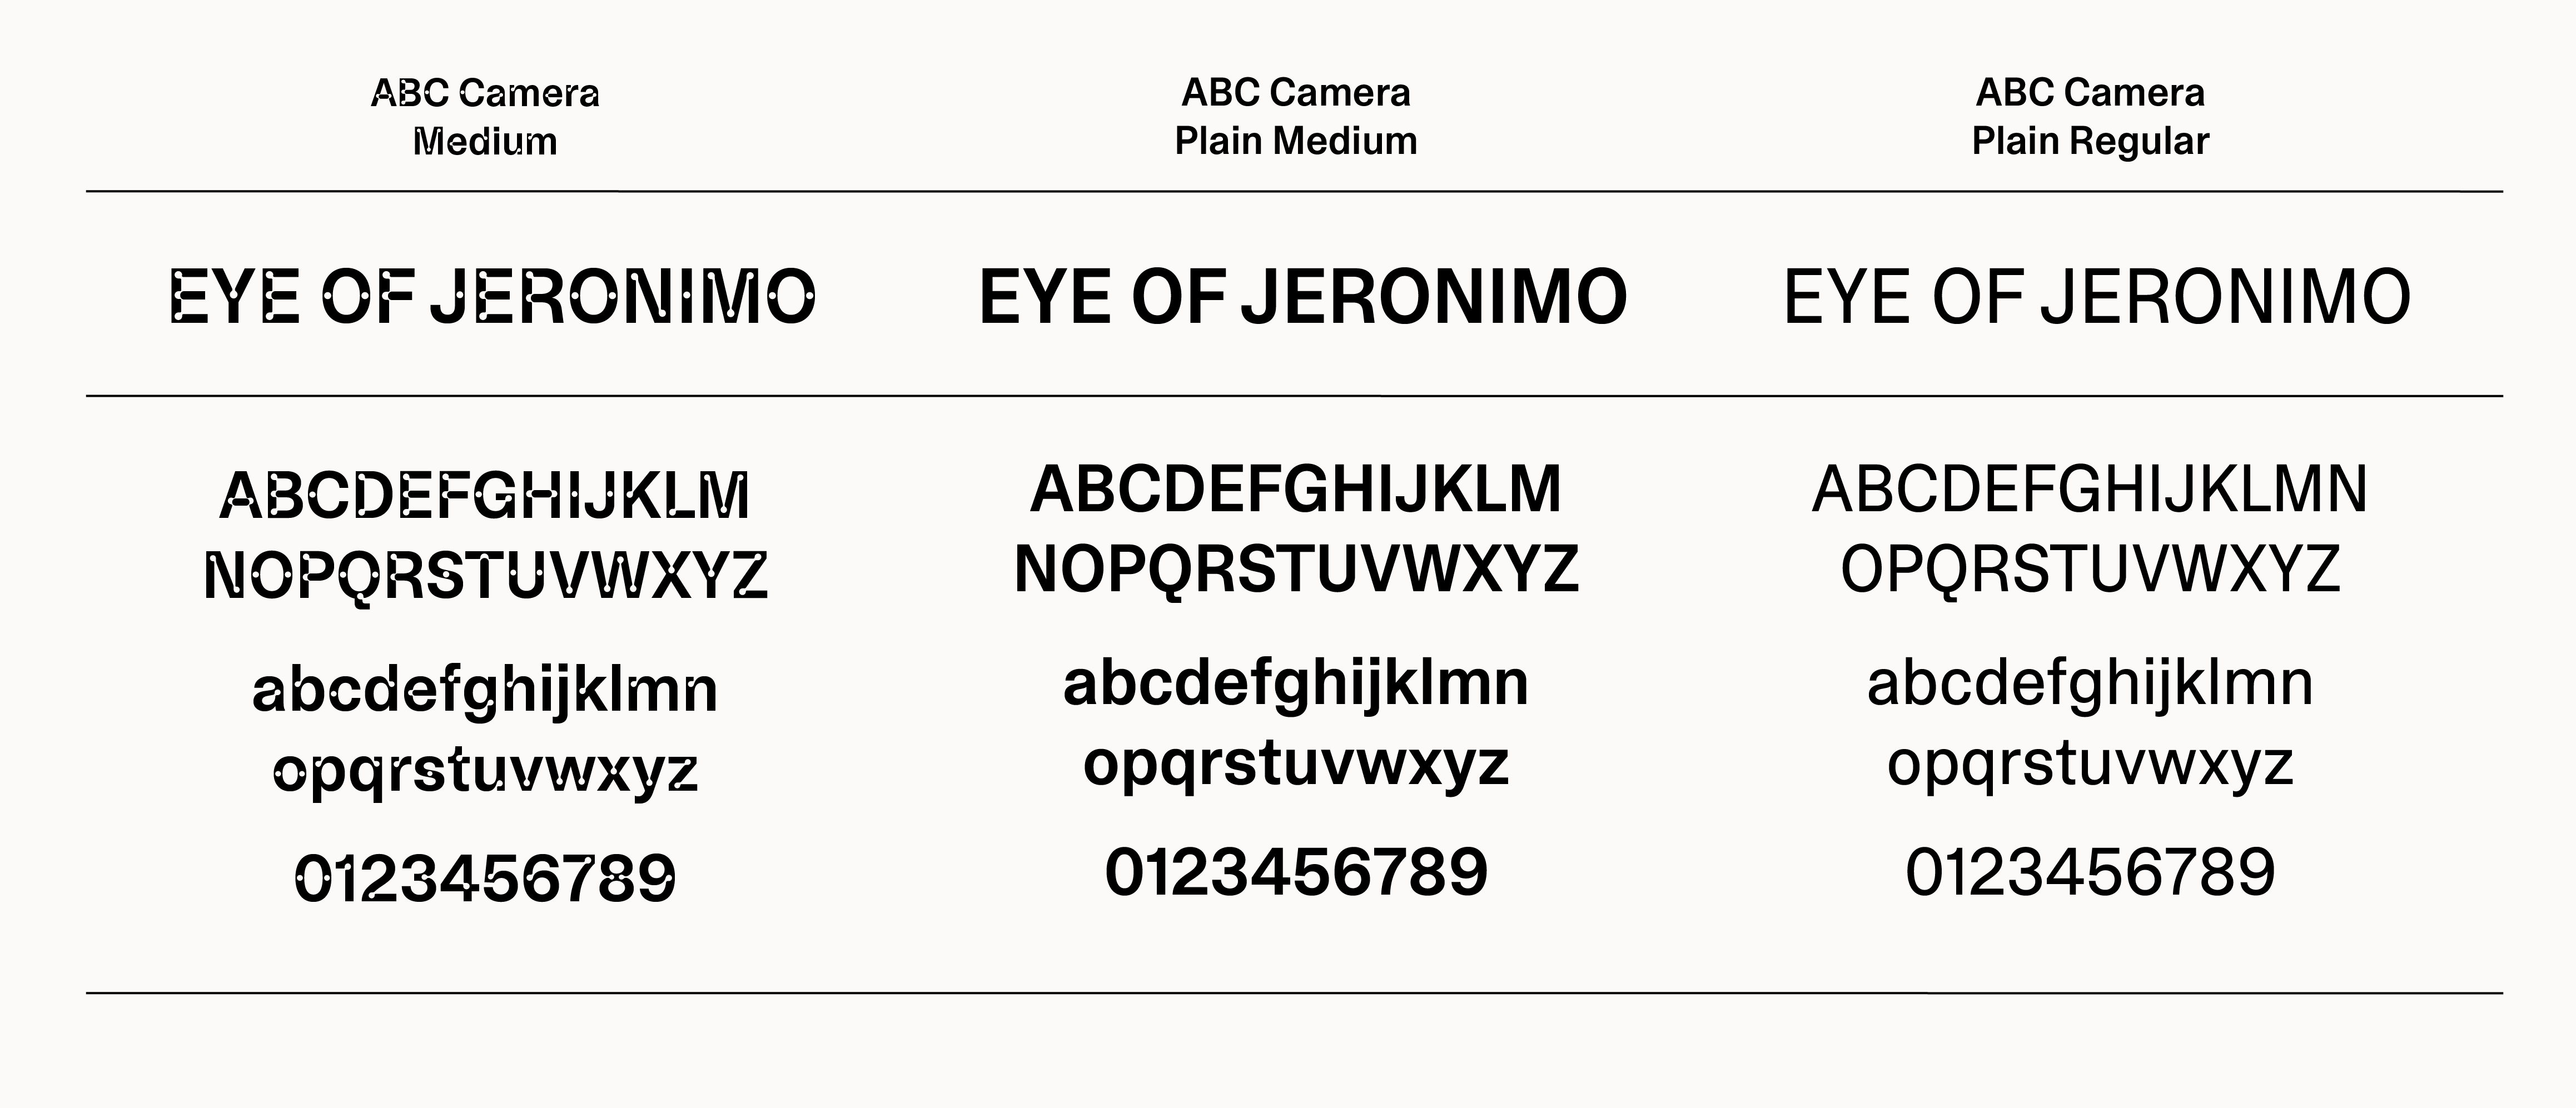Screen dimensions: 2576x1108
Task: Click the "ABC Camera Plain Regular" heading
Action: (2090, 117)
